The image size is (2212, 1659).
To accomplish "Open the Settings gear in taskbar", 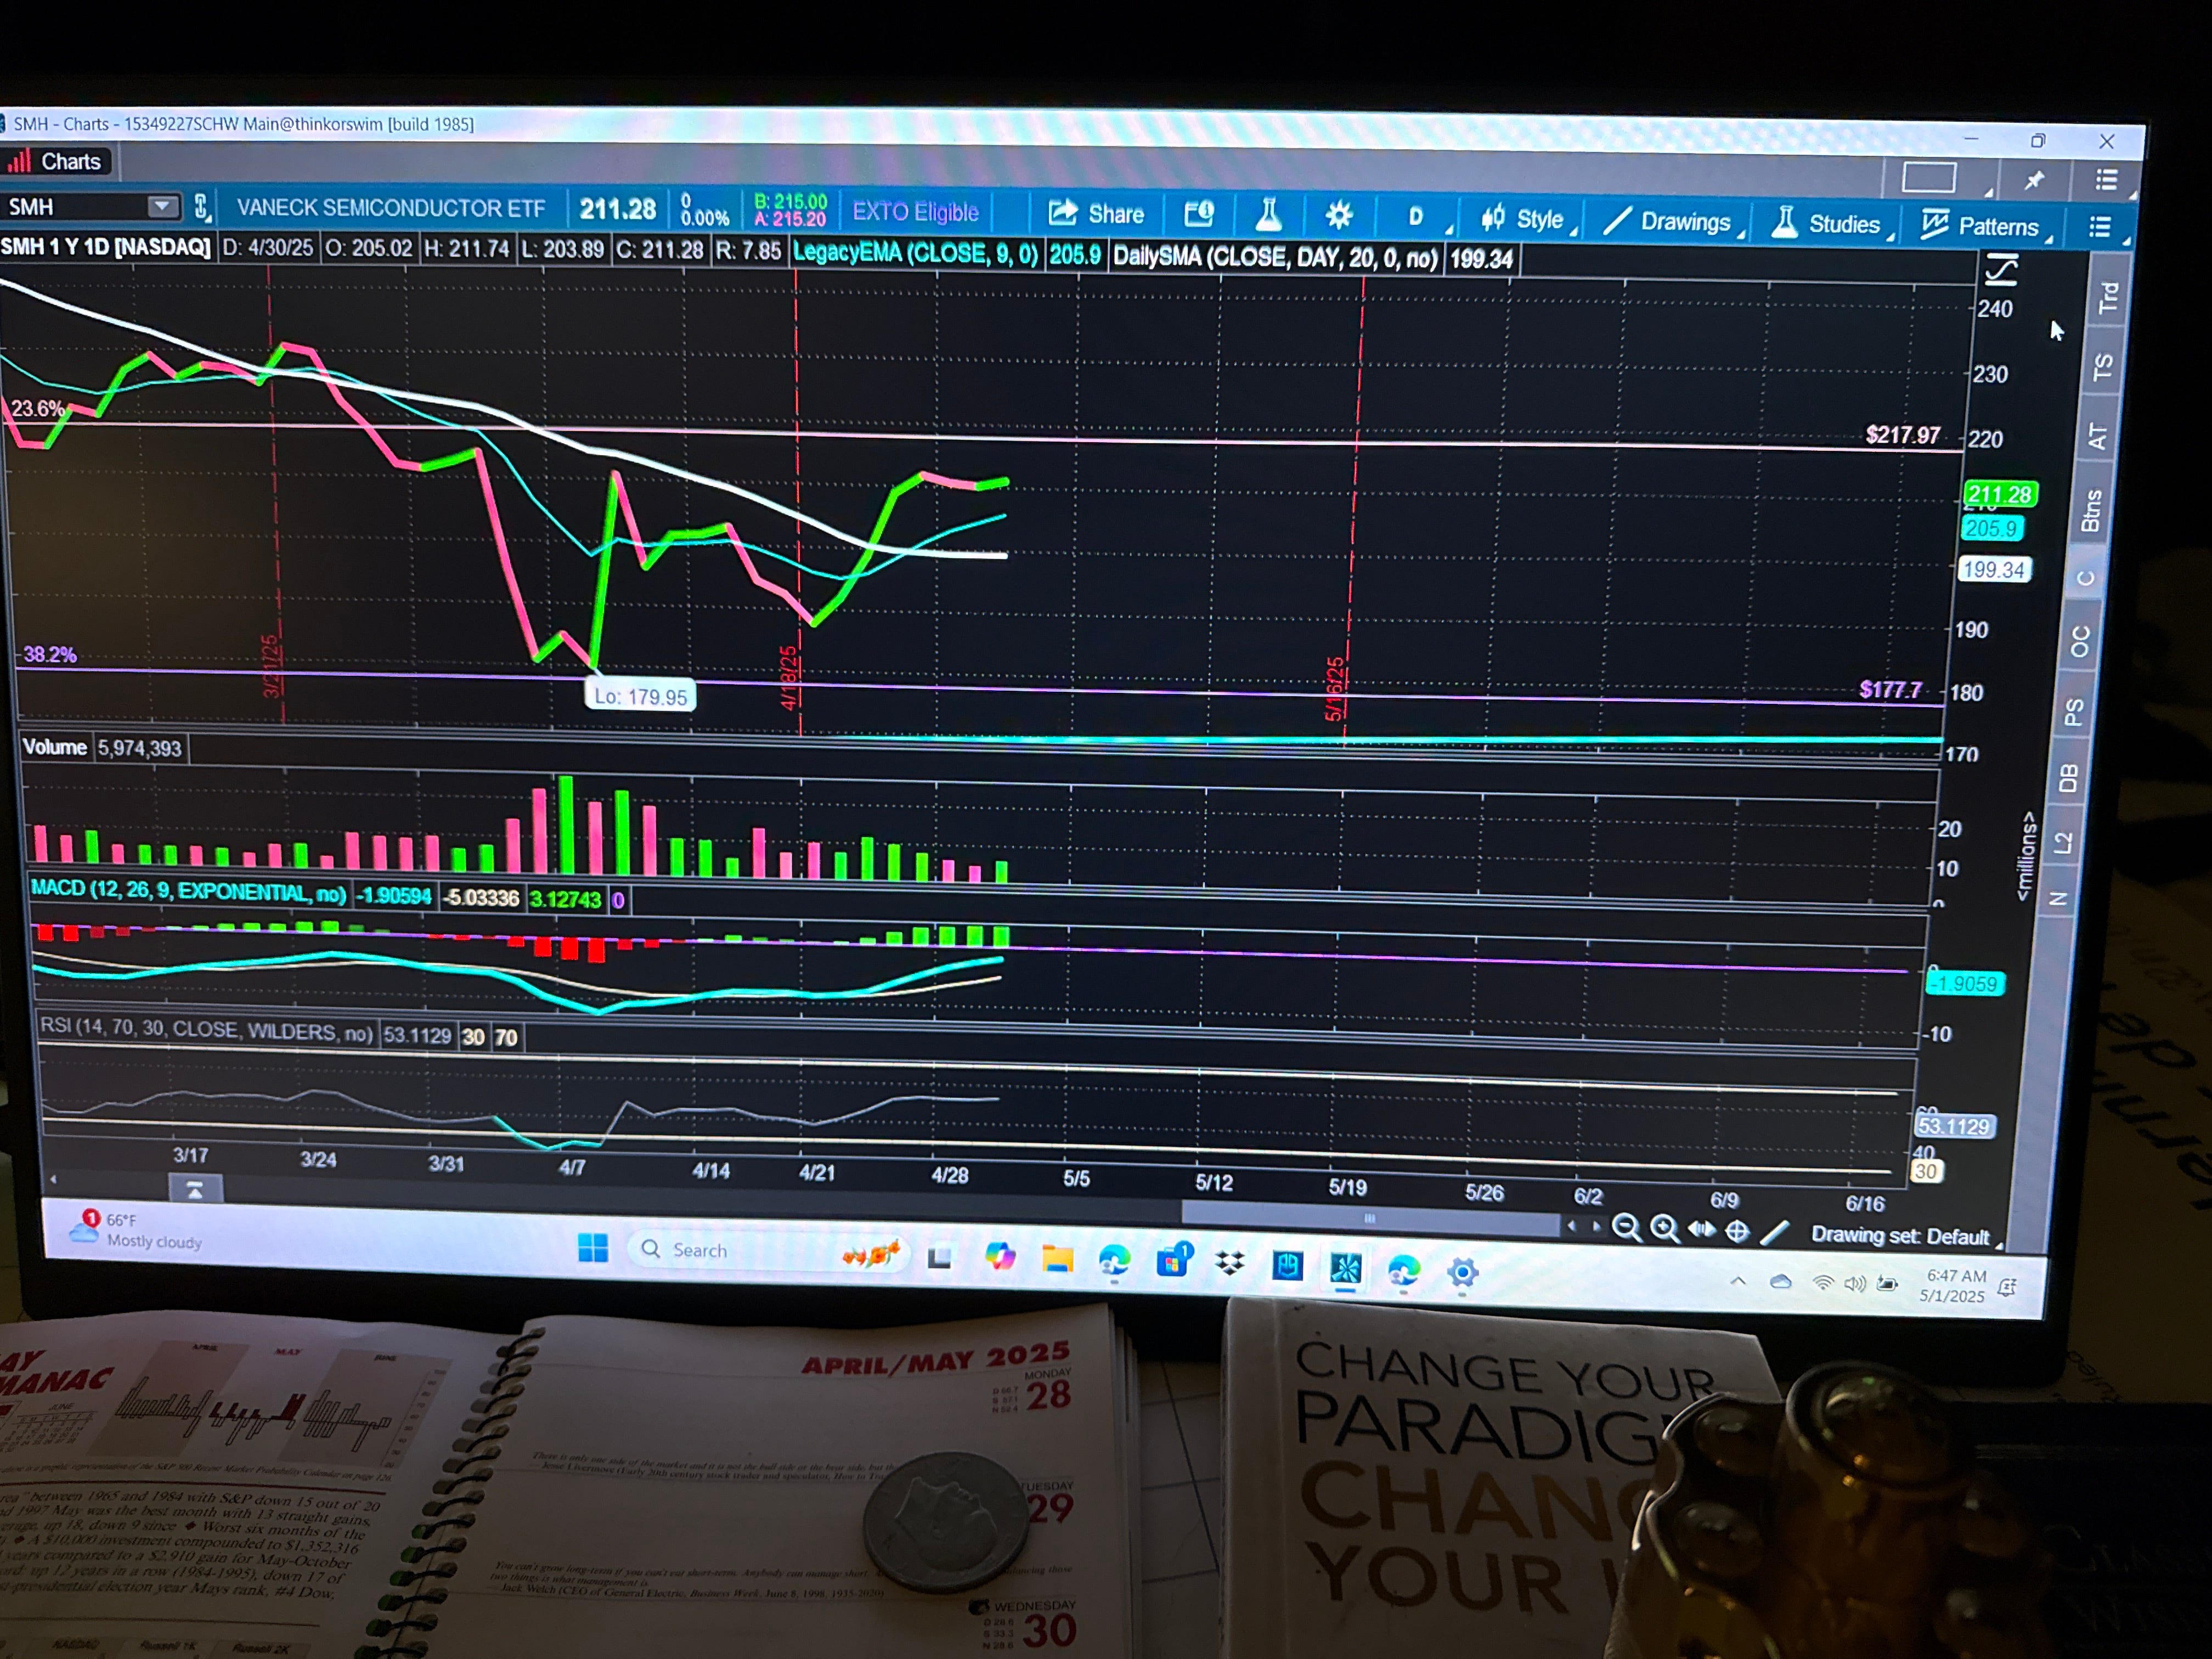I will click(1462, 1272).
